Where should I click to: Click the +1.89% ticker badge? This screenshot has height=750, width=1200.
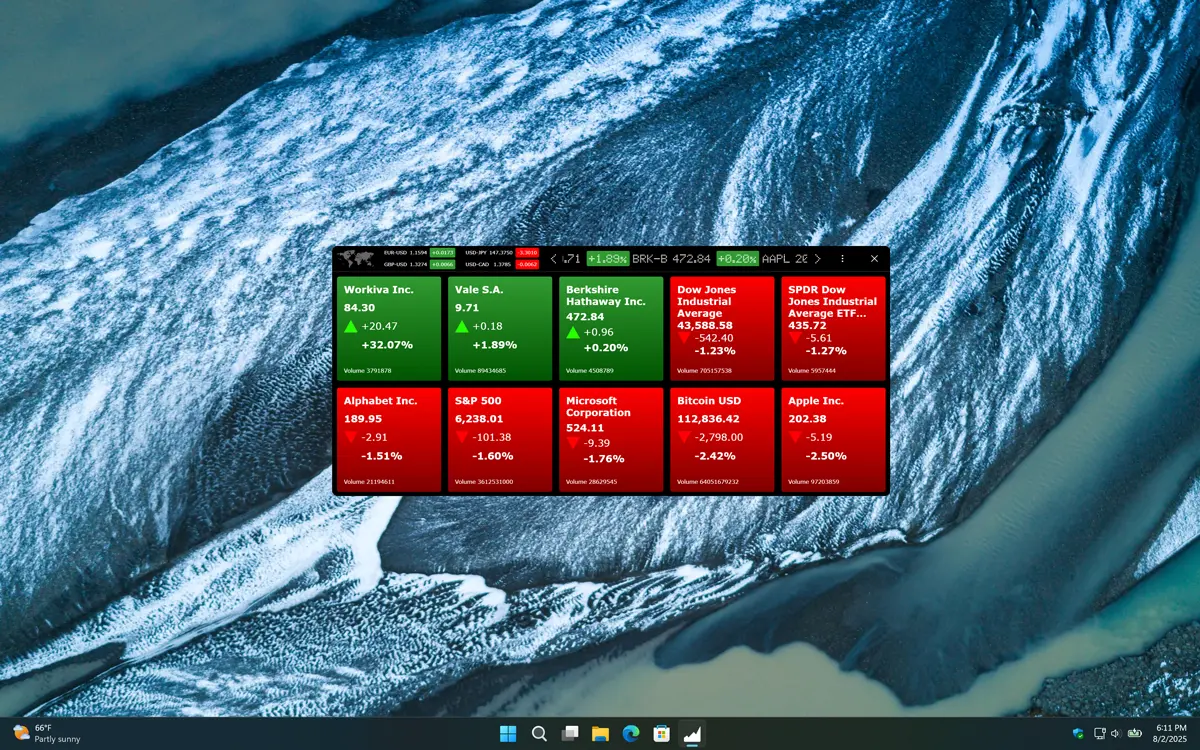pos(608,258)
